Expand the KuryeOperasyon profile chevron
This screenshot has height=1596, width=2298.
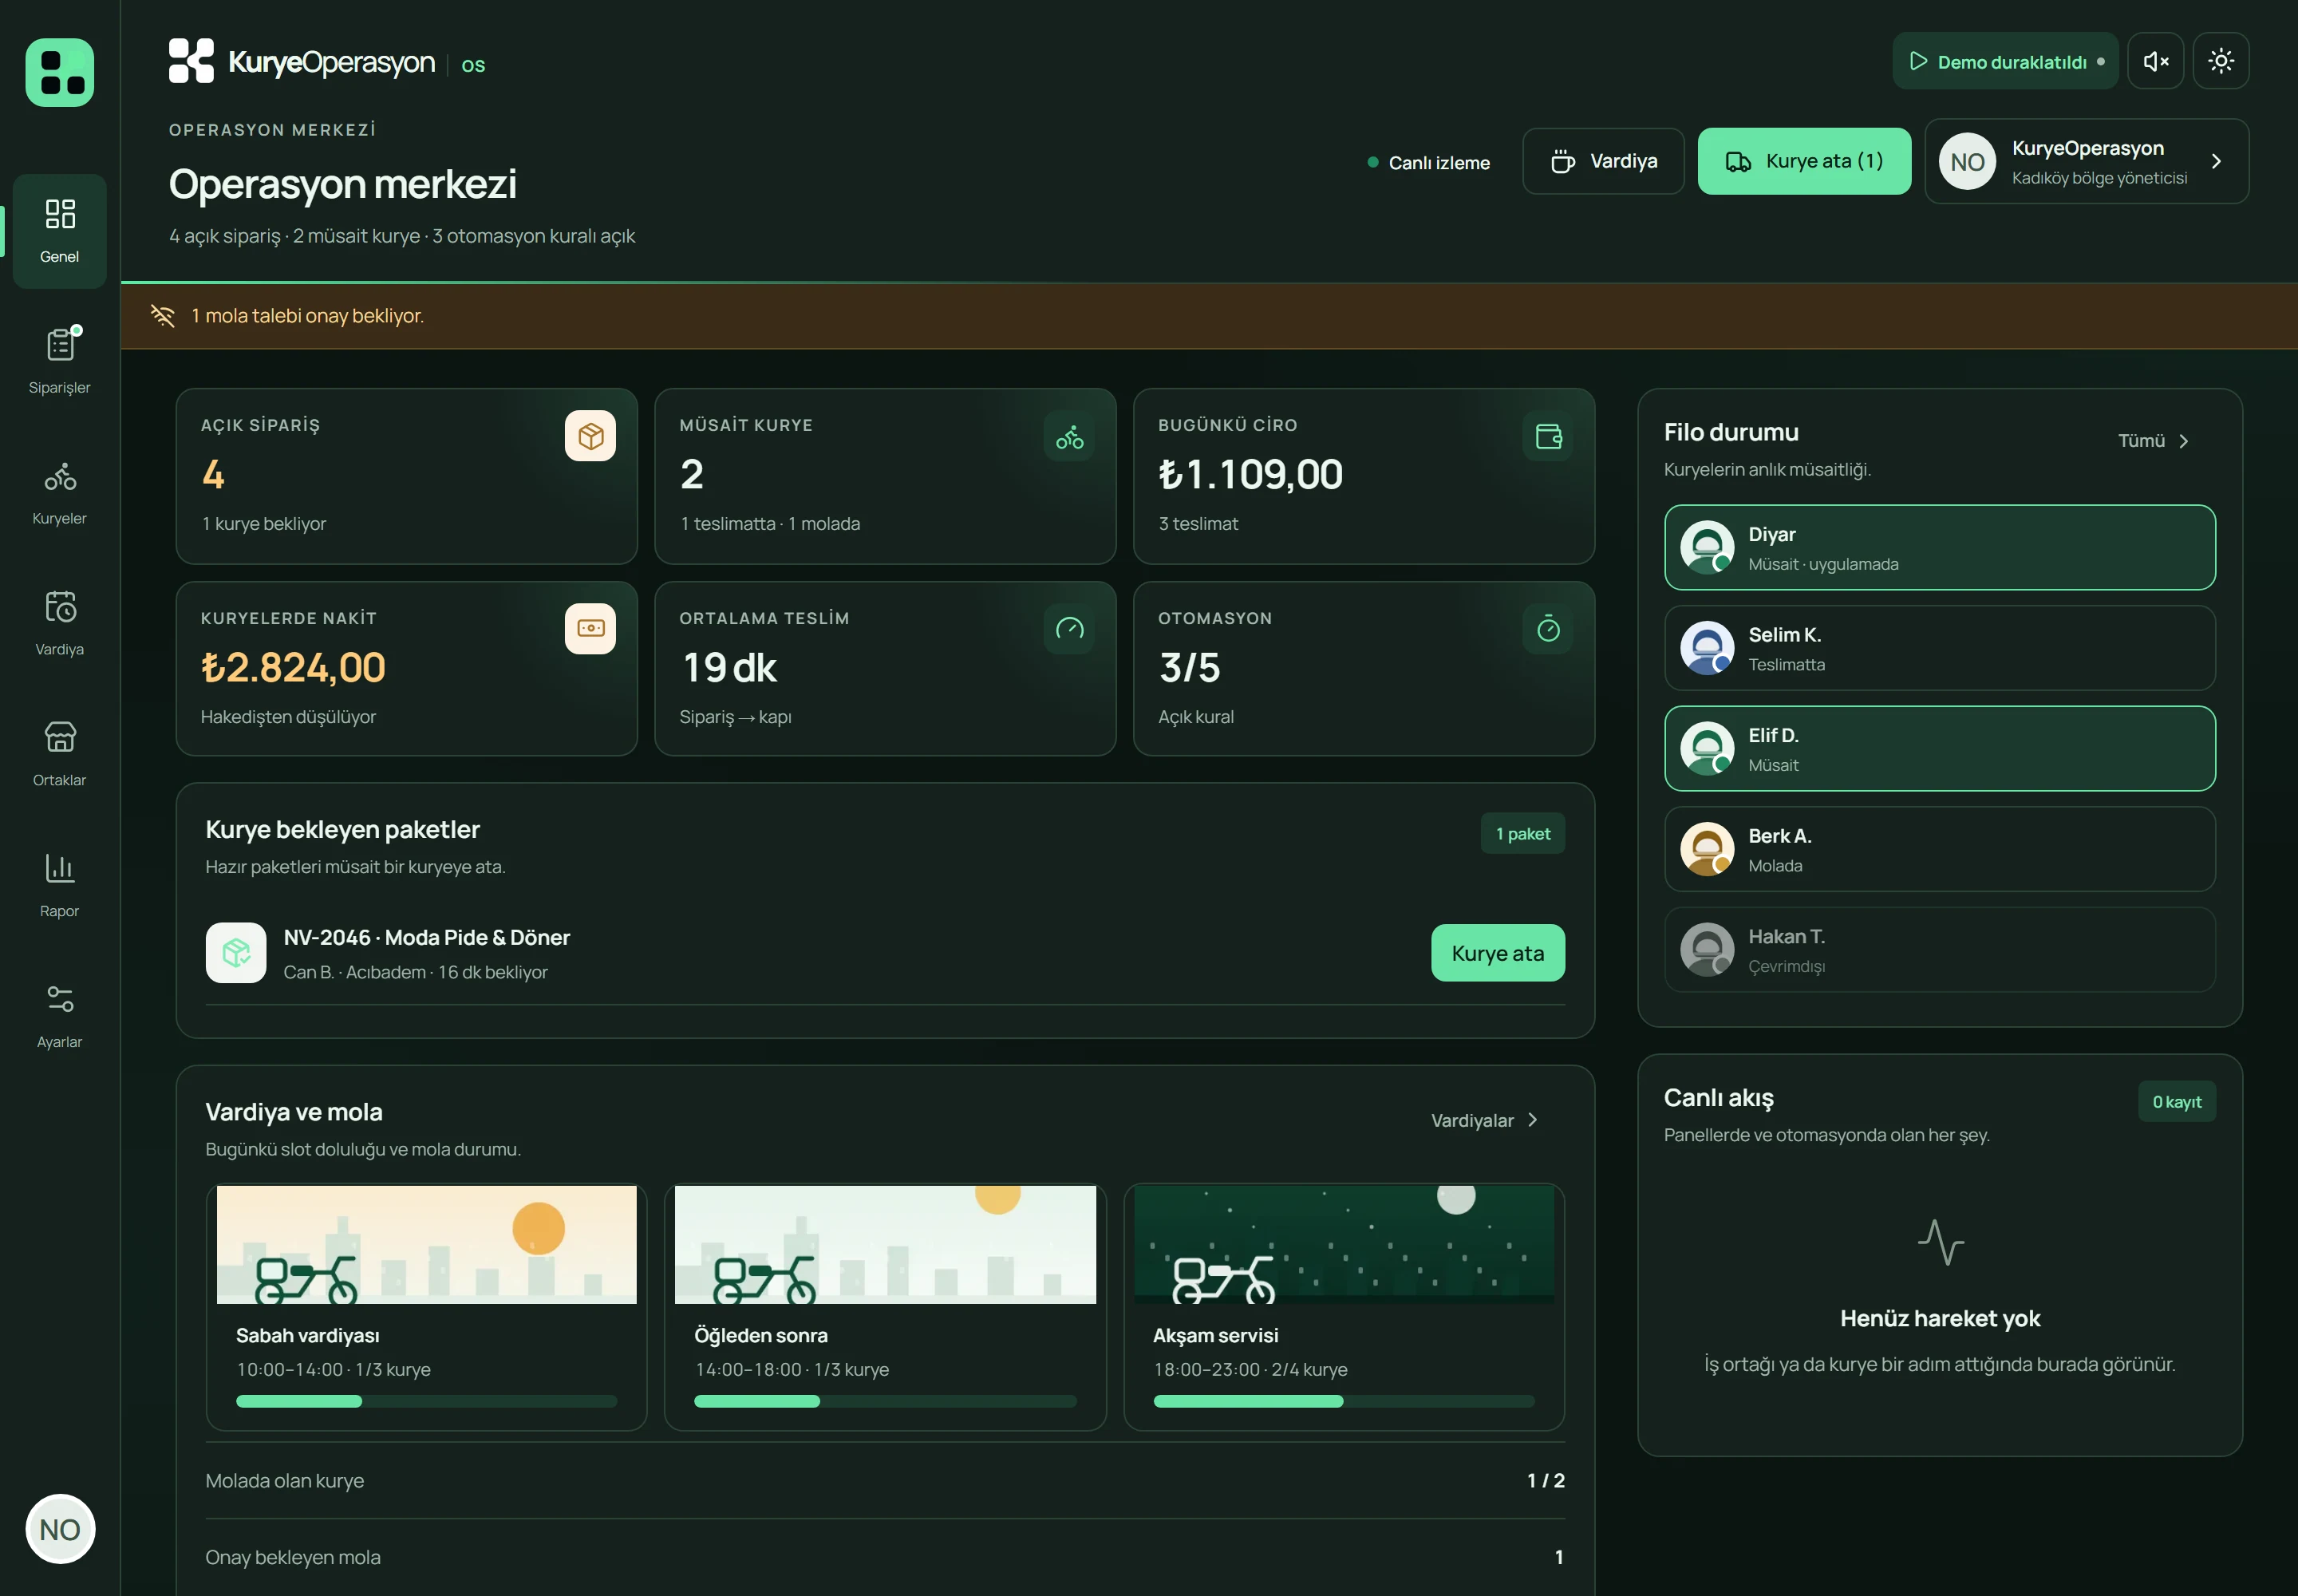click(2216, 161)
